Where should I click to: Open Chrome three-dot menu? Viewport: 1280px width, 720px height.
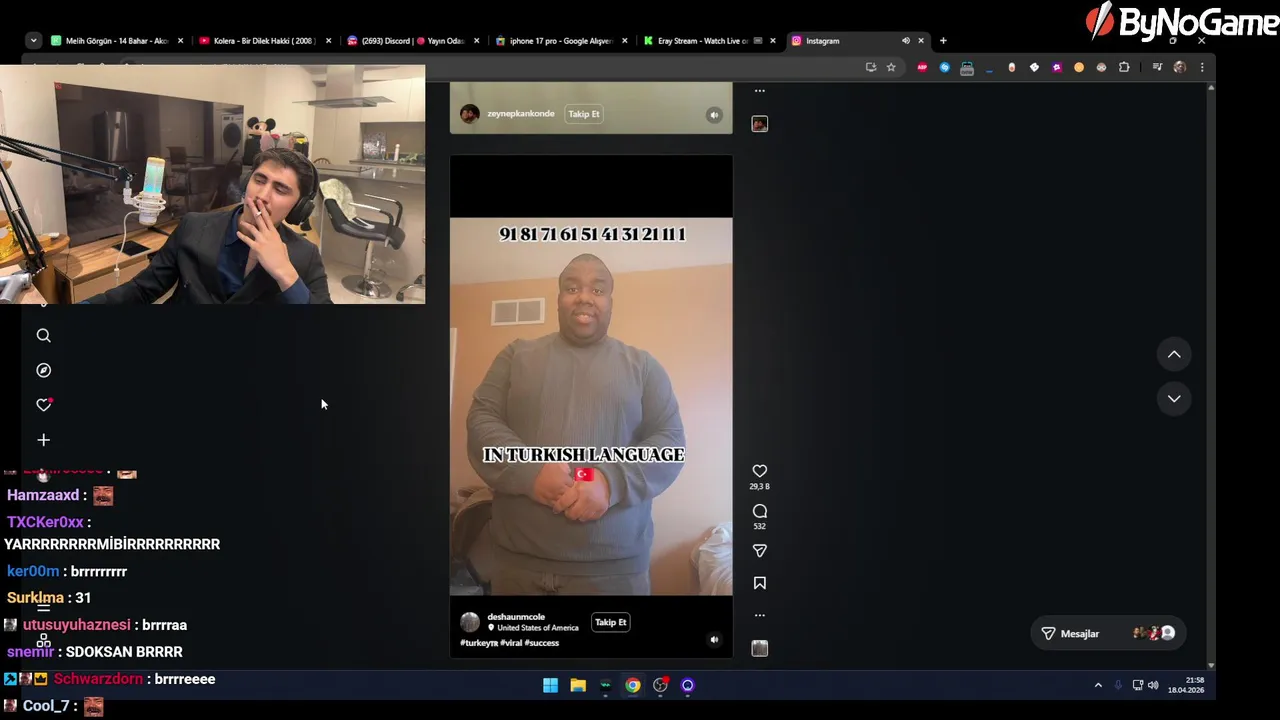click(1201, 67)
